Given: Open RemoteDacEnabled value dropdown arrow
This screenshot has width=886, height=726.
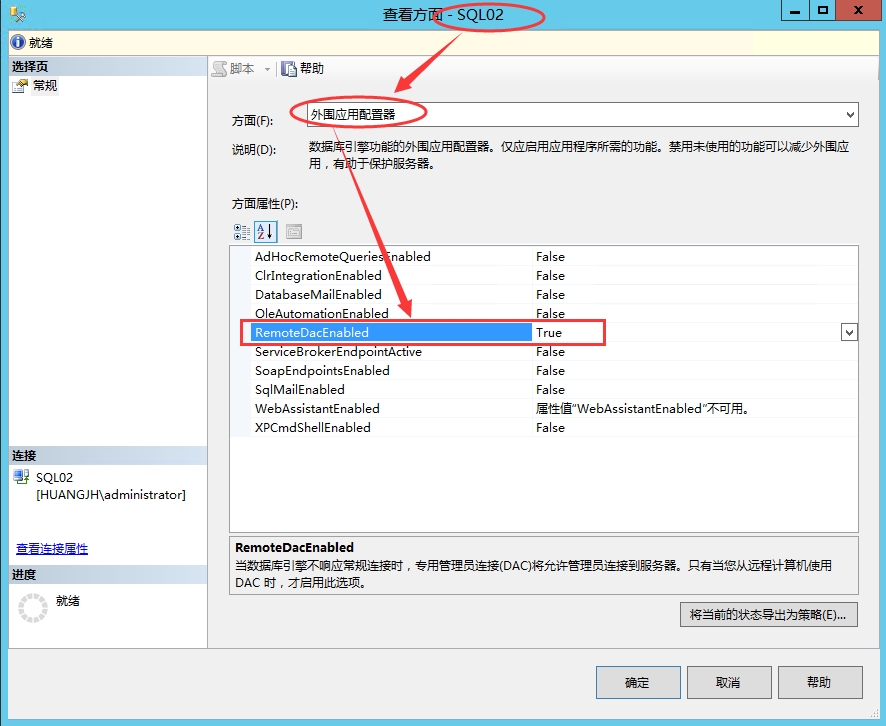Looking at the screenshot, I should tap(849, 333).
